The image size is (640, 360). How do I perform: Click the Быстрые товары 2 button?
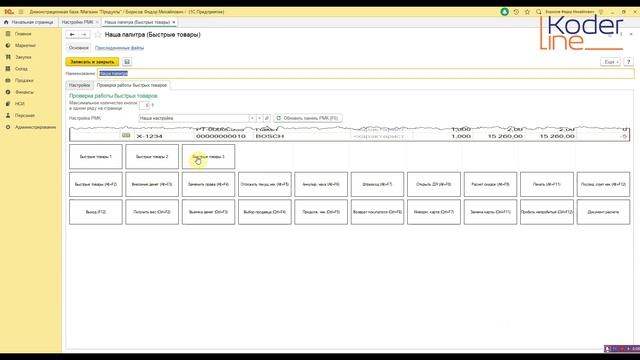pyautogui.click(x=152, y=156)
